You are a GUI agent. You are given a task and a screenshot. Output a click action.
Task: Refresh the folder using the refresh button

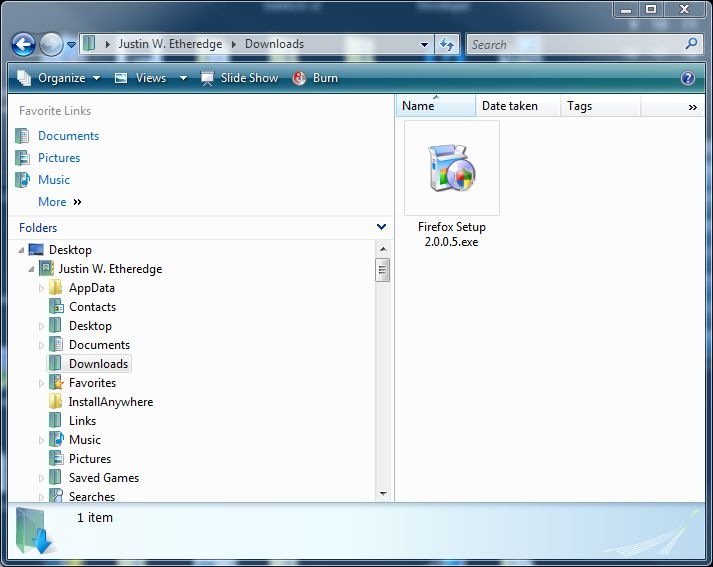(447, 45)
